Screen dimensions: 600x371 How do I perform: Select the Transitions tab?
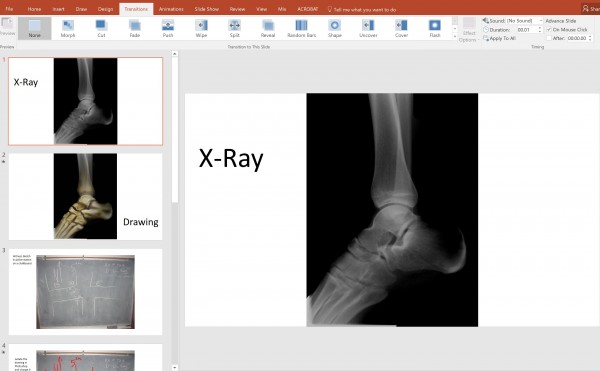click(x=136, y=9)
